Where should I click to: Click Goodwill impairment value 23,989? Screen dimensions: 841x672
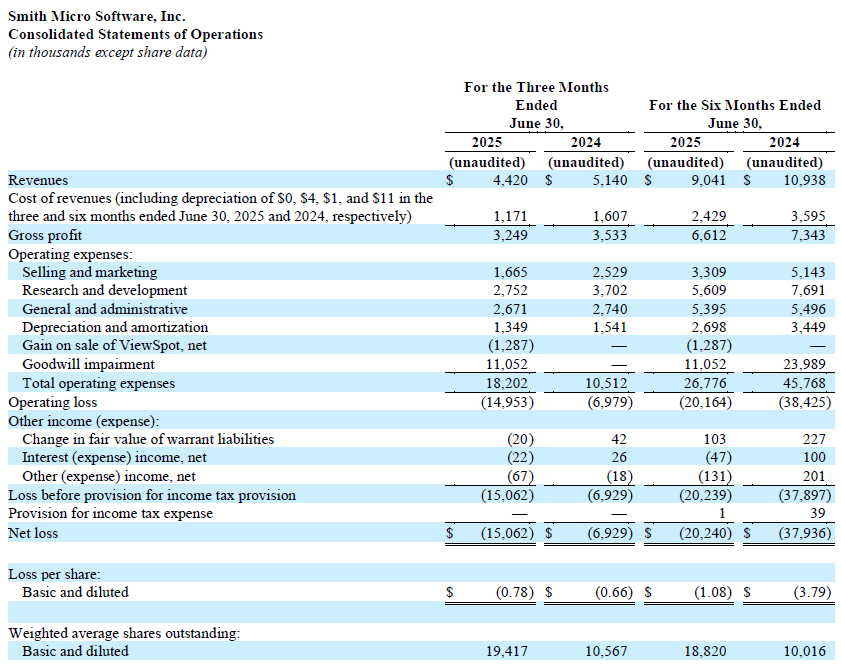click(805, 365)
